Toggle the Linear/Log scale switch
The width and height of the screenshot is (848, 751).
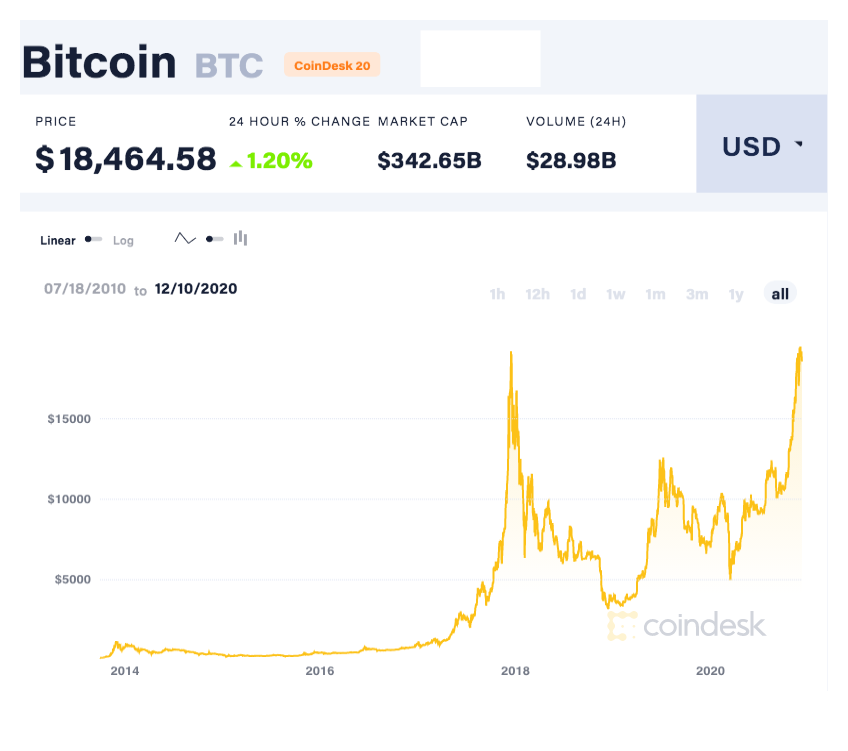[93, 240]
